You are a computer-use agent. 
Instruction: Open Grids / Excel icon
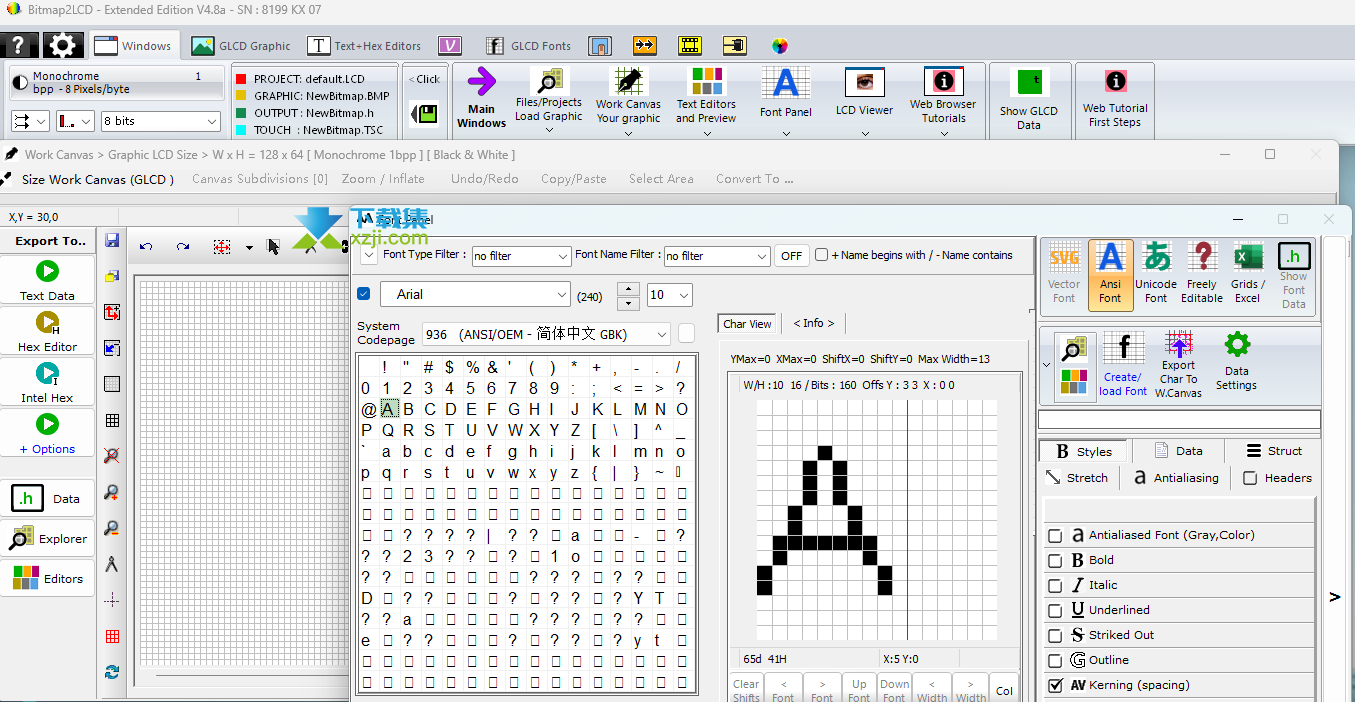click(1247, 259)
